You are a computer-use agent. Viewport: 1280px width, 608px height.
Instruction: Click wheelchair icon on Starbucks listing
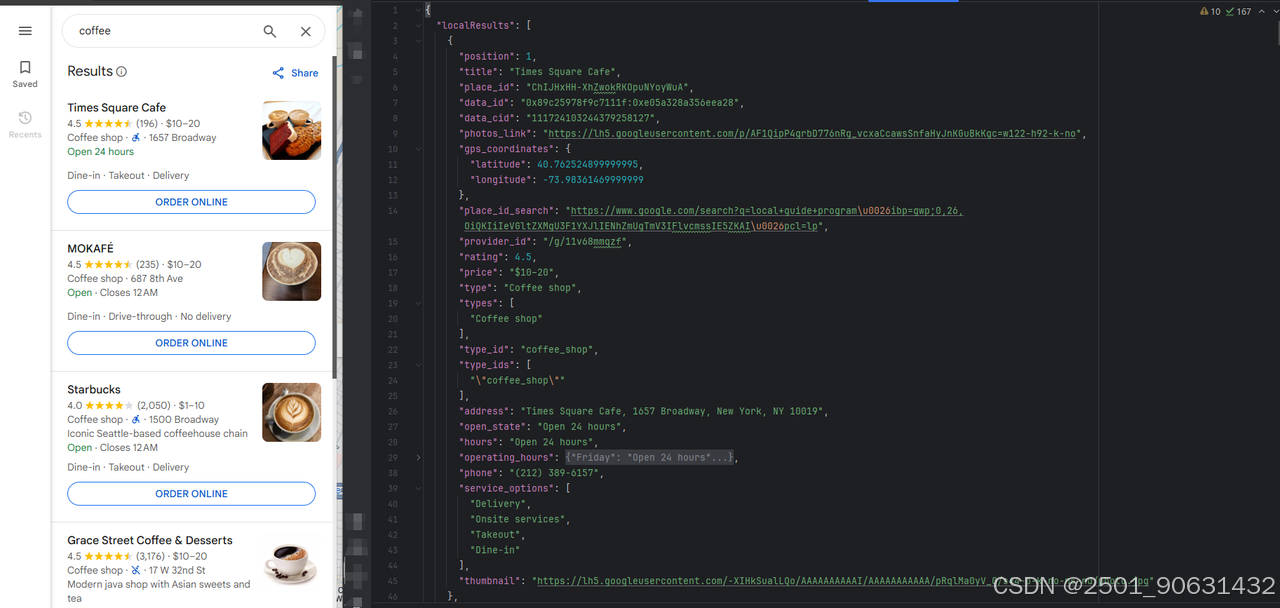136,420
